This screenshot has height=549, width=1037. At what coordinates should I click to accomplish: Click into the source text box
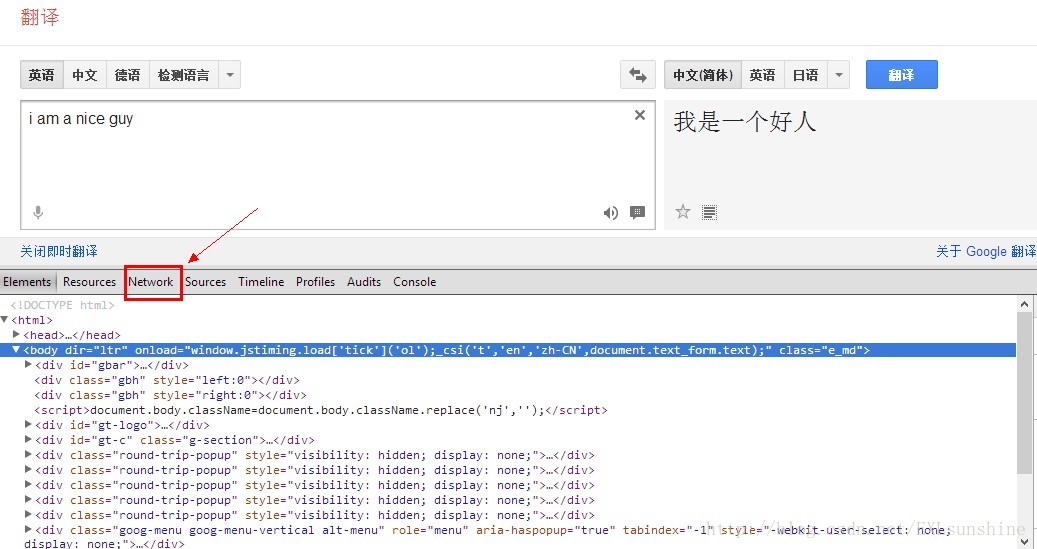click(337, 165)
